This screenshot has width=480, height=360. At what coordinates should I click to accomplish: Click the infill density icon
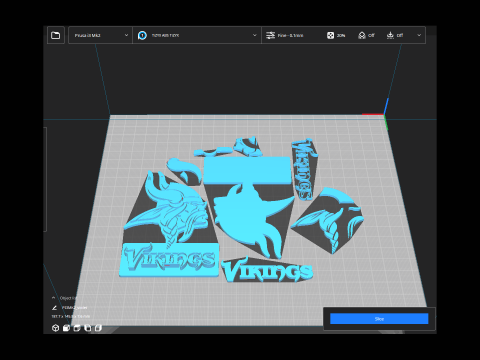[x=330, y=35]
